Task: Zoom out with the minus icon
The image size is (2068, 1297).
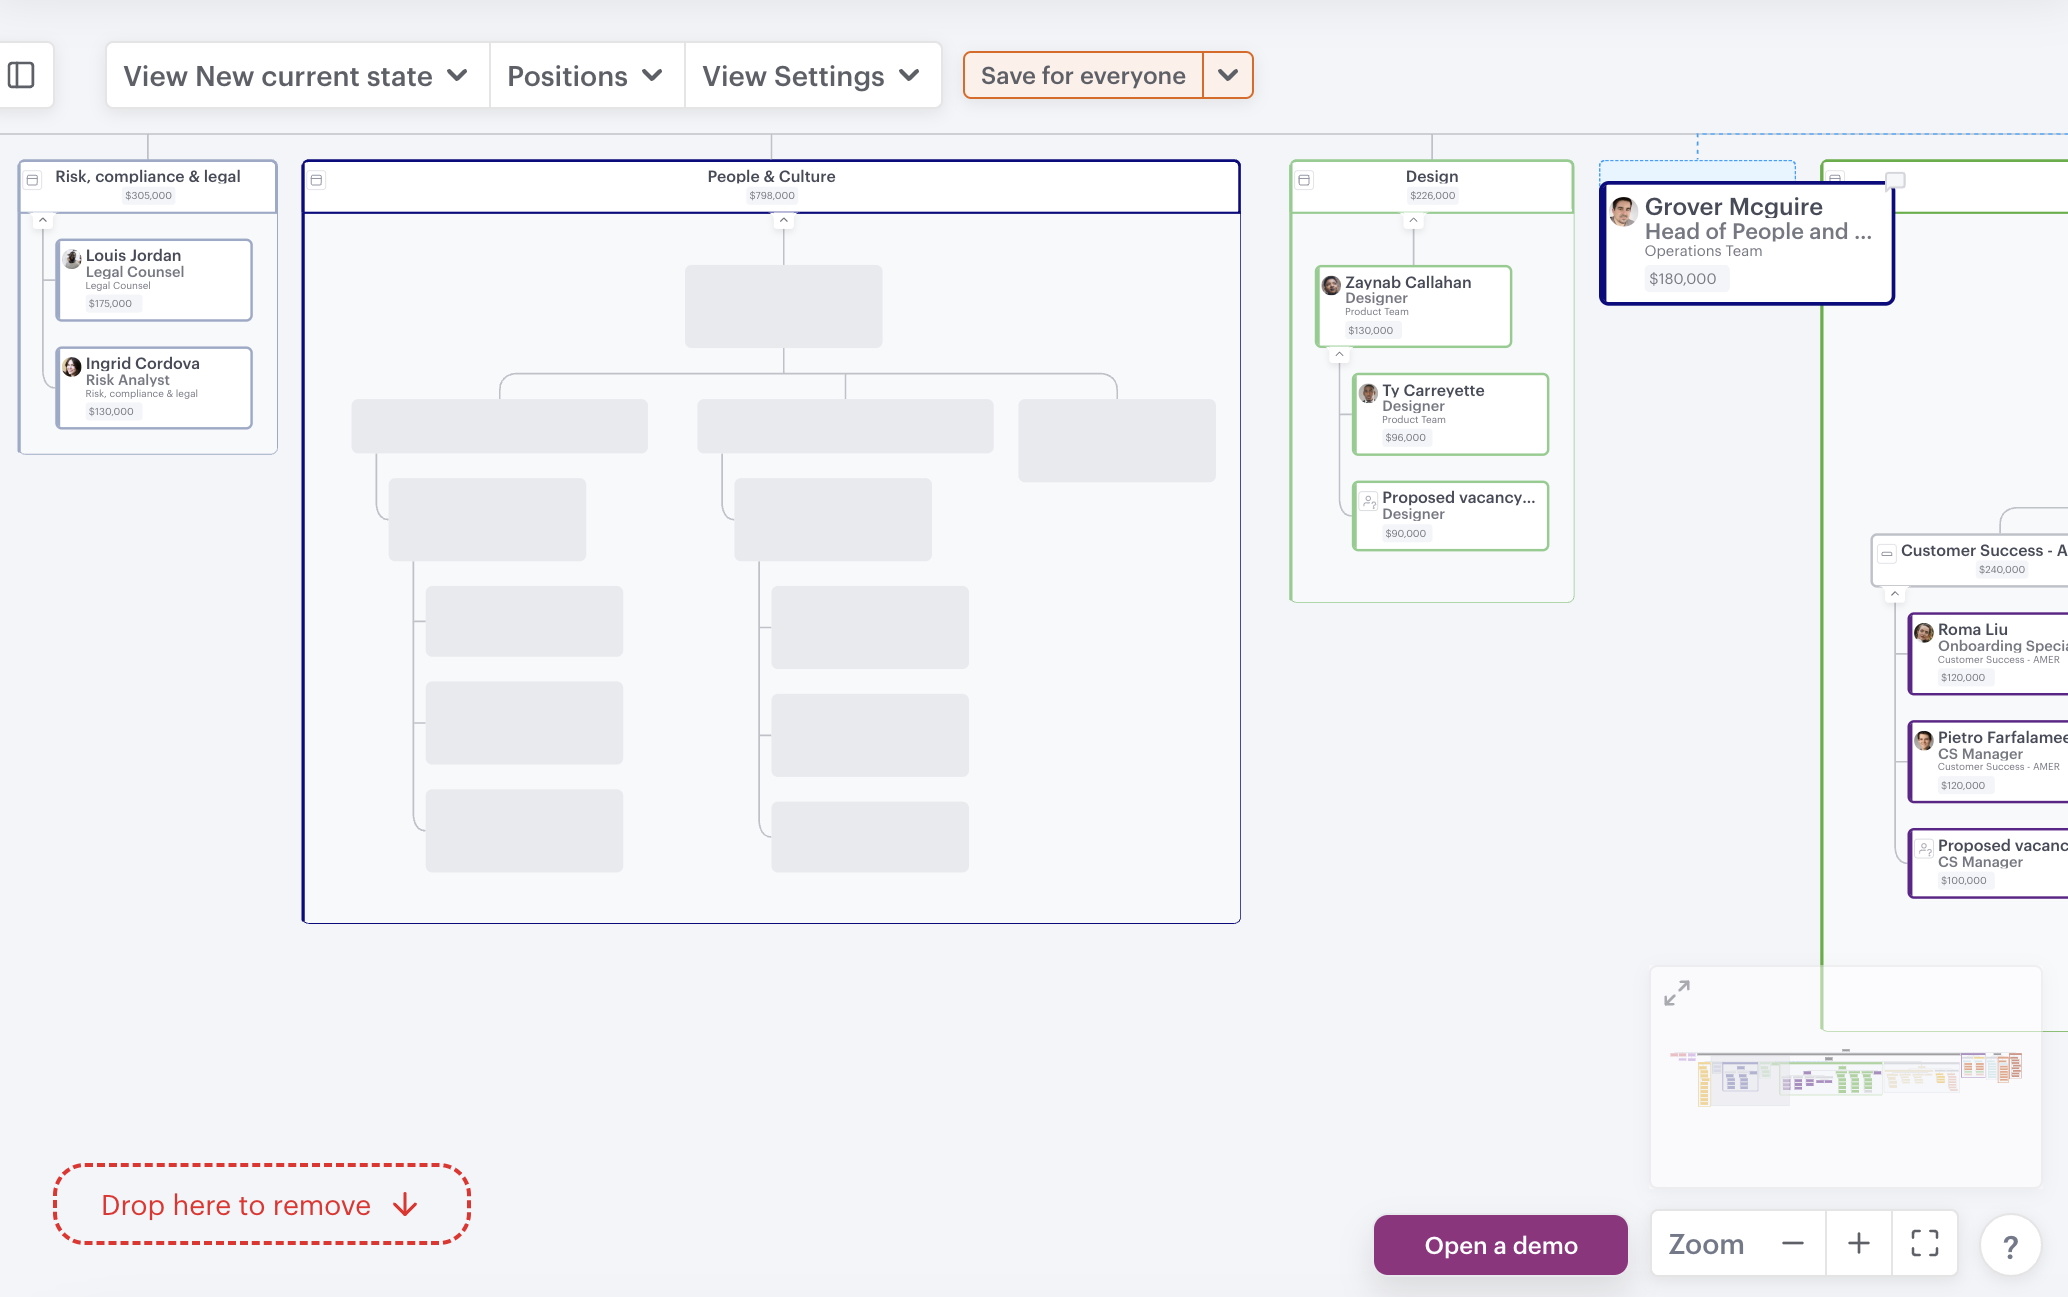Action: coord(1792,1243)
